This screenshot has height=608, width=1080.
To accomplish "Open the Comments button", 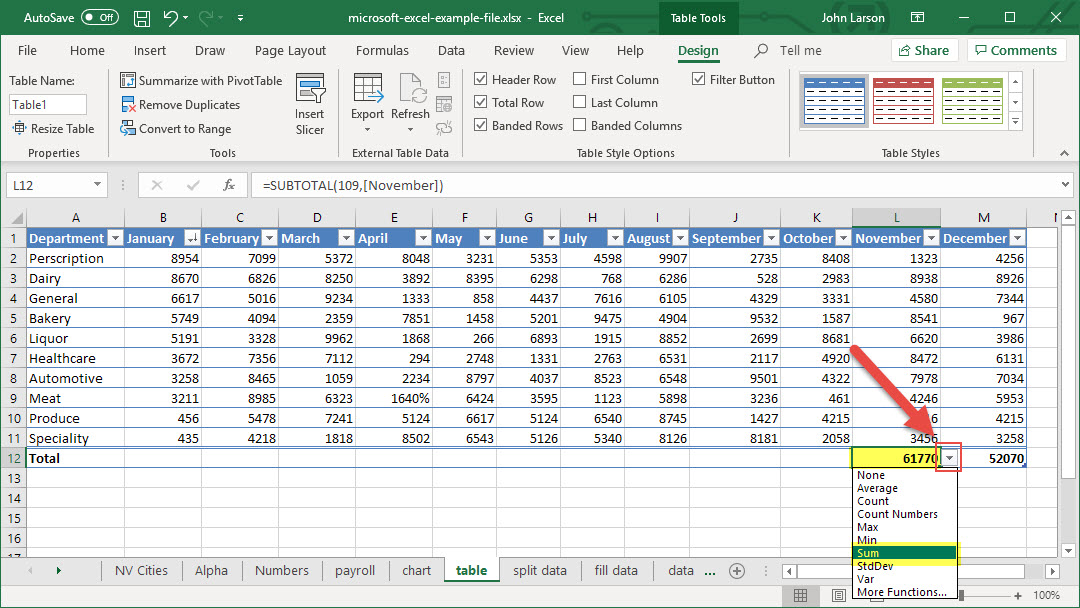I will (x=1016, y=51).
